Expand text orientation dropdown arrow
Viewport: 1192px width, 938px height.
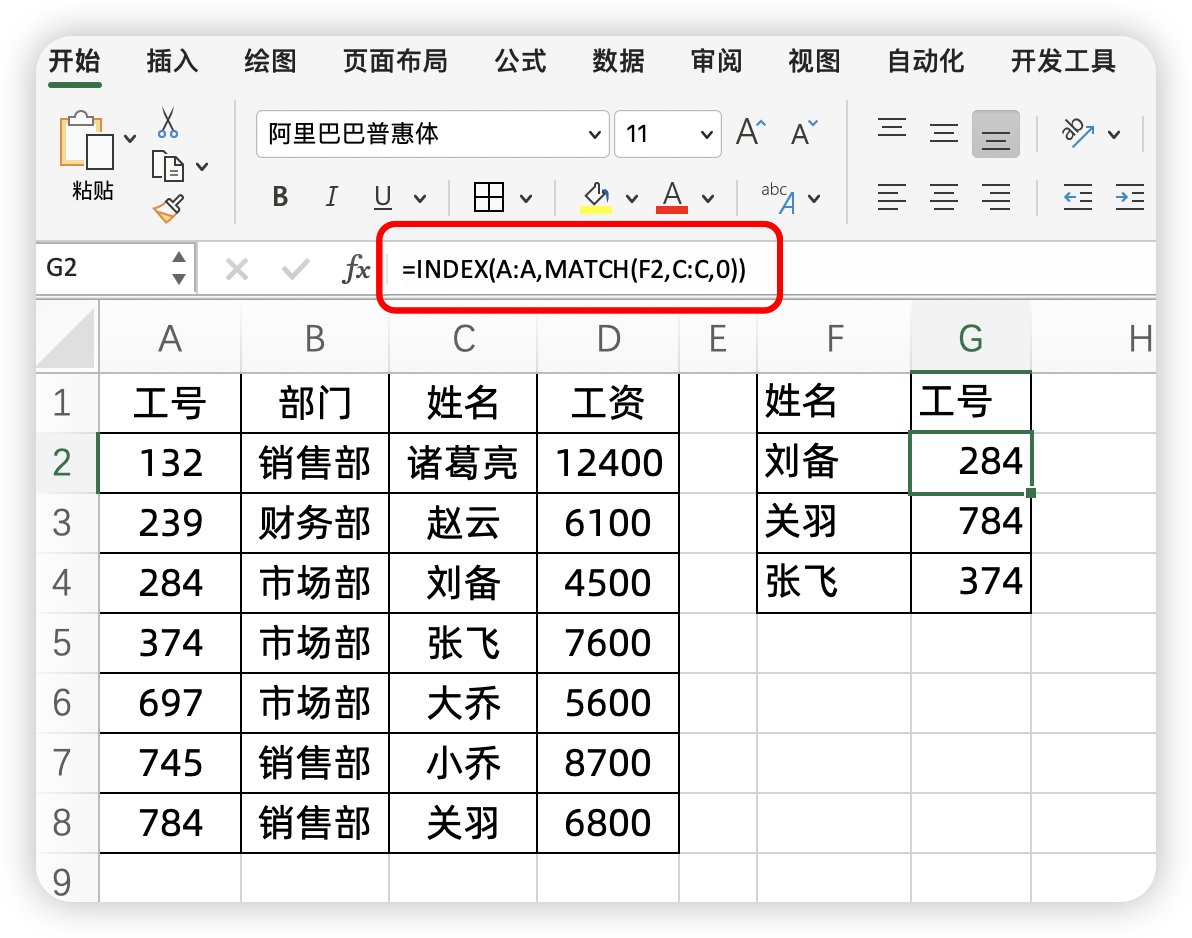click(x=1114, y=135)
